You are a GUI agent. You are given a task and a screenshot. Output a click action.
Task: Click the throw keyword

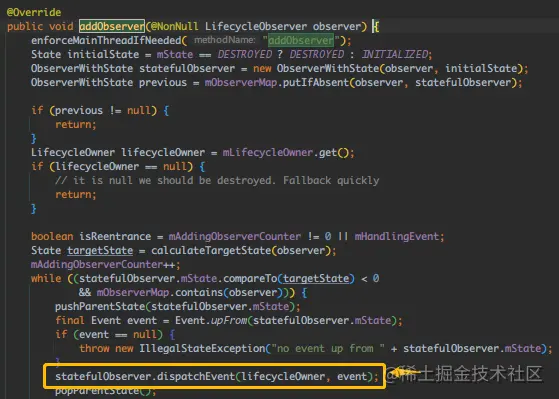click(x=94, y=348)
